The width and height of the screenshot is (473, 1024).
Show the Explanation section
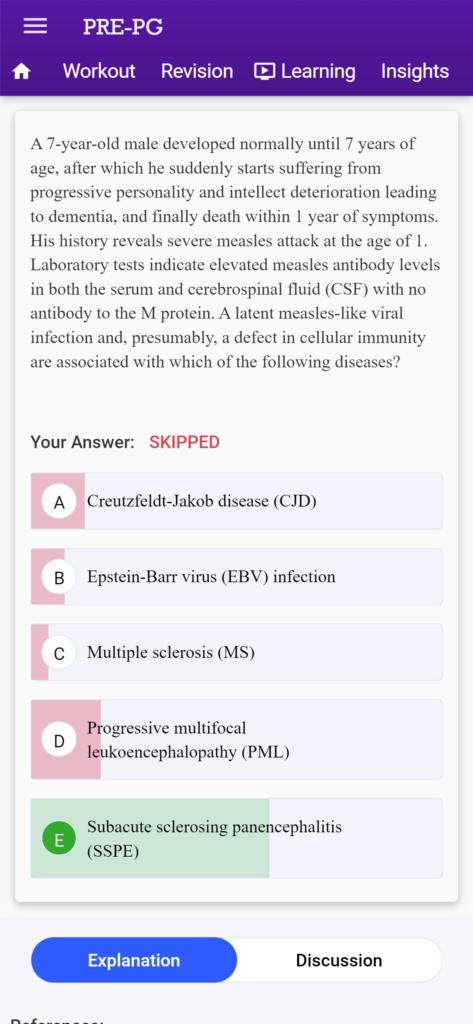[134, 960]
